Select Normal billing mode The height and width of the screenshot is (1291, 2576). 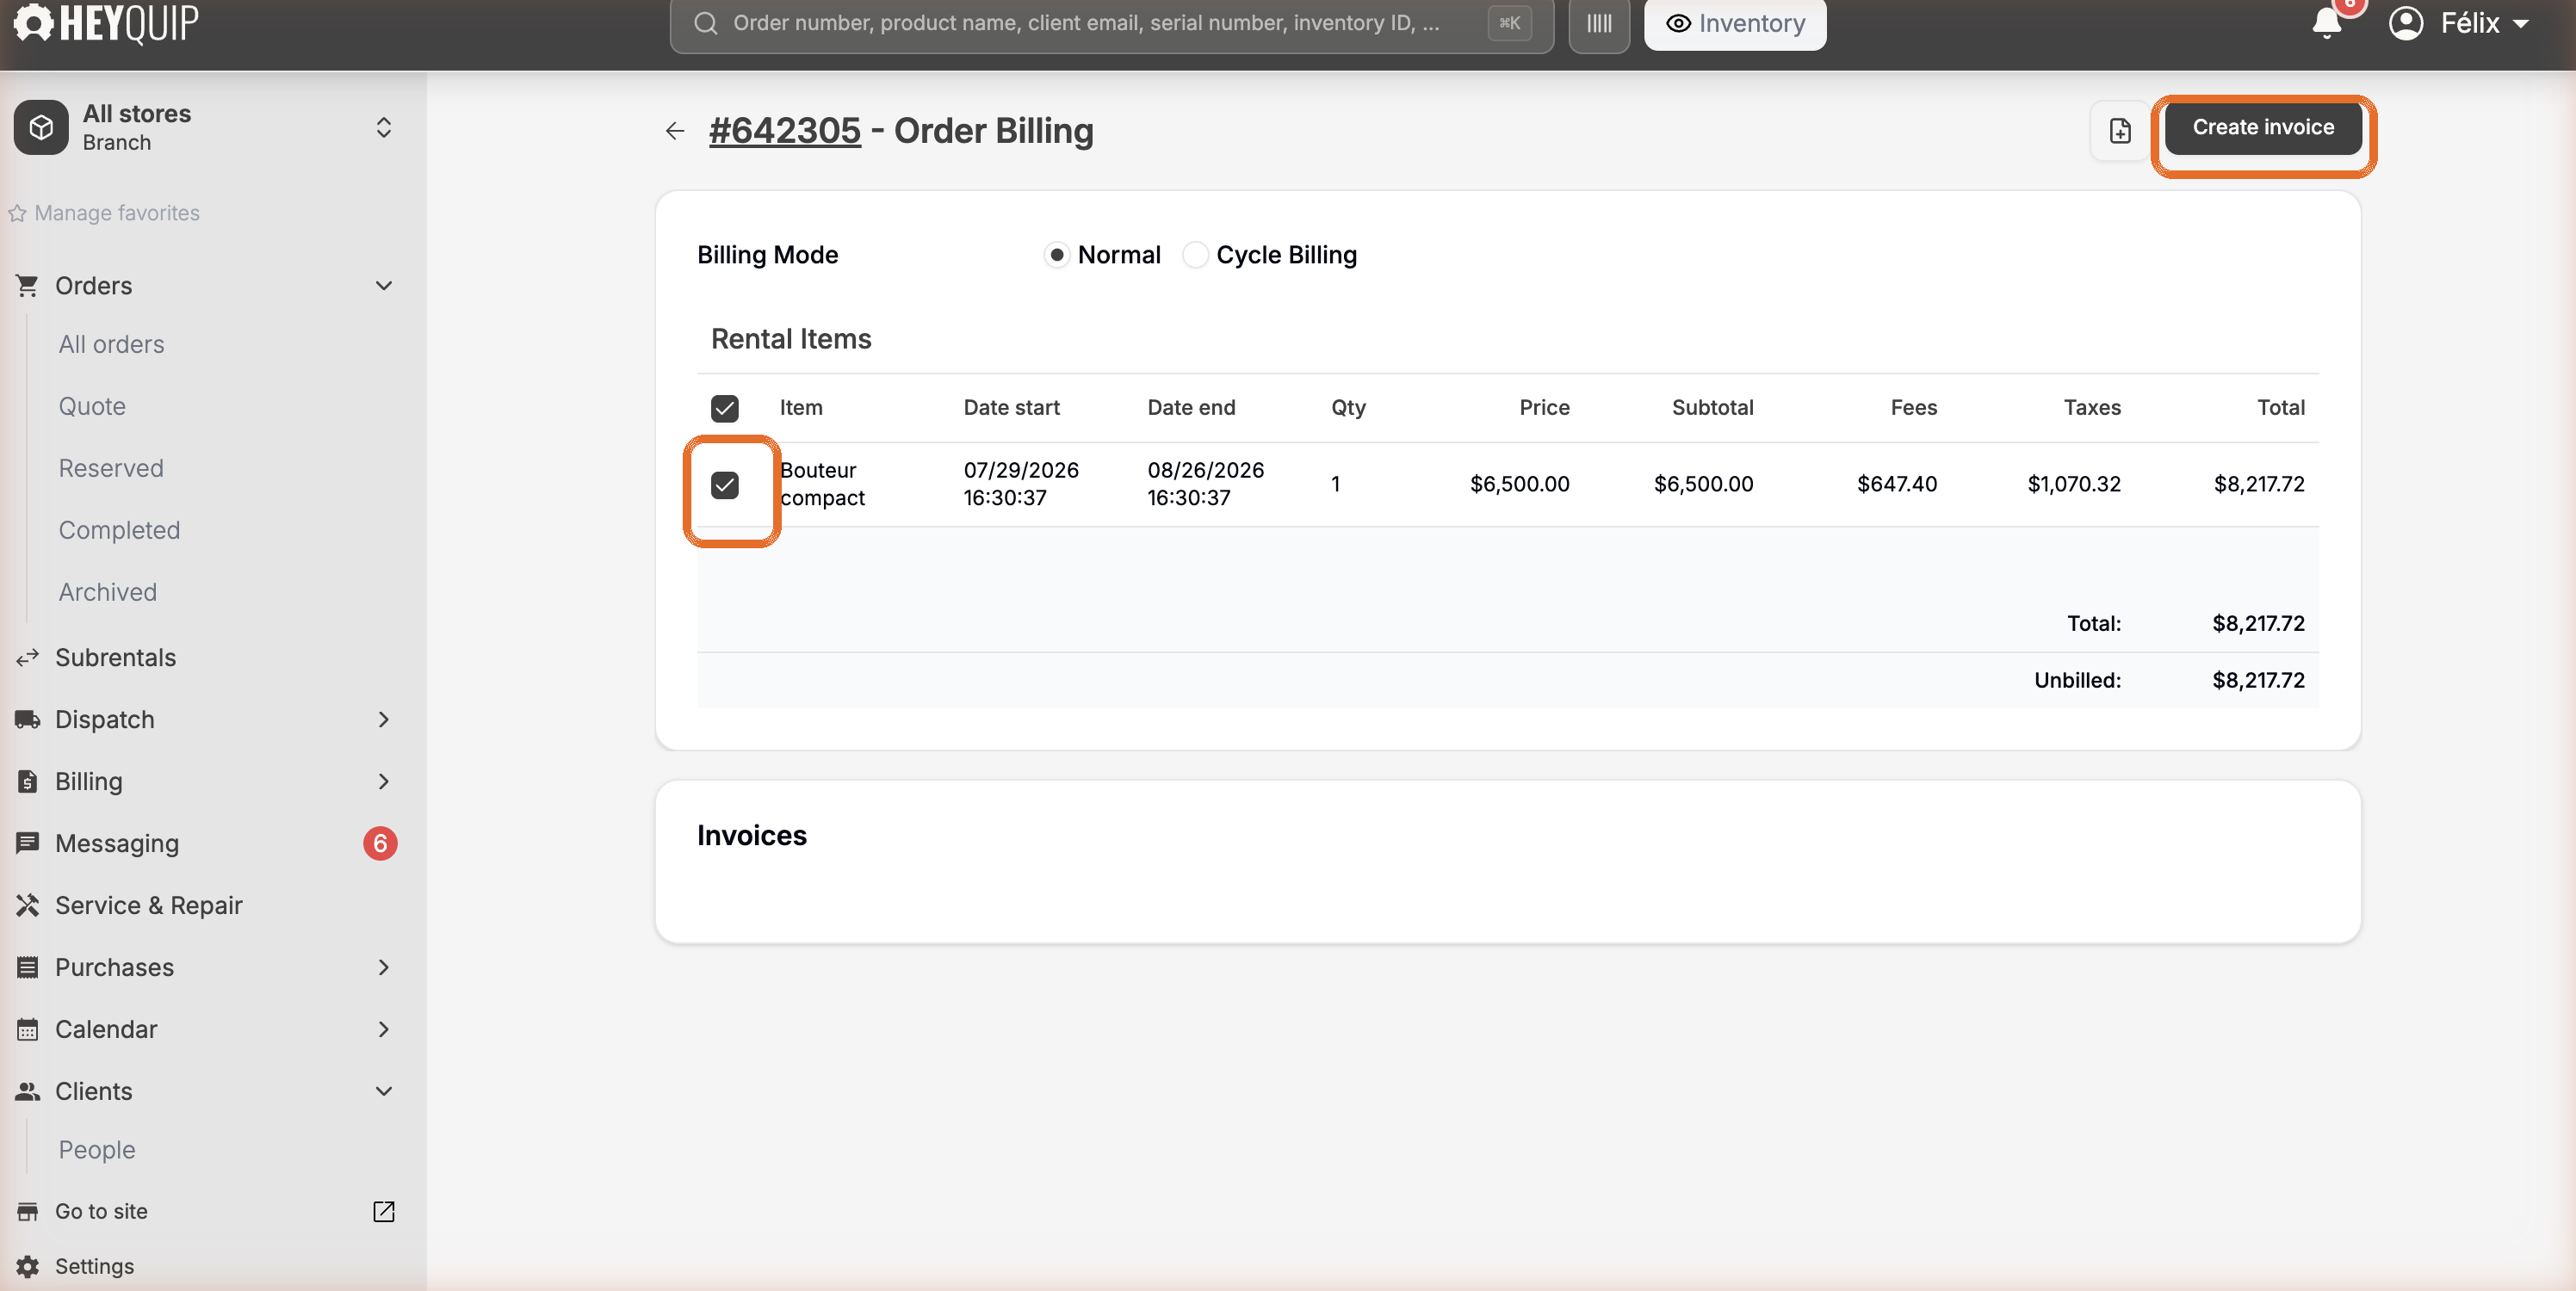click(1056, 255)
